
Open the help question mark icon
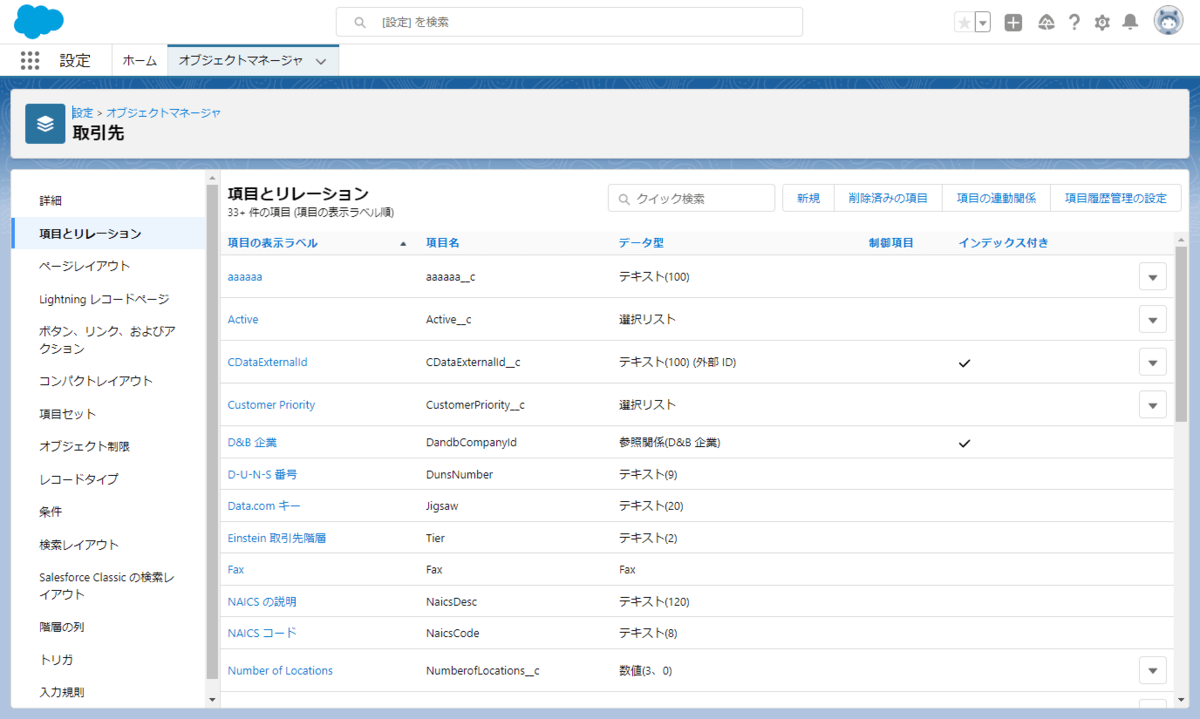(x=1074, y=22)
